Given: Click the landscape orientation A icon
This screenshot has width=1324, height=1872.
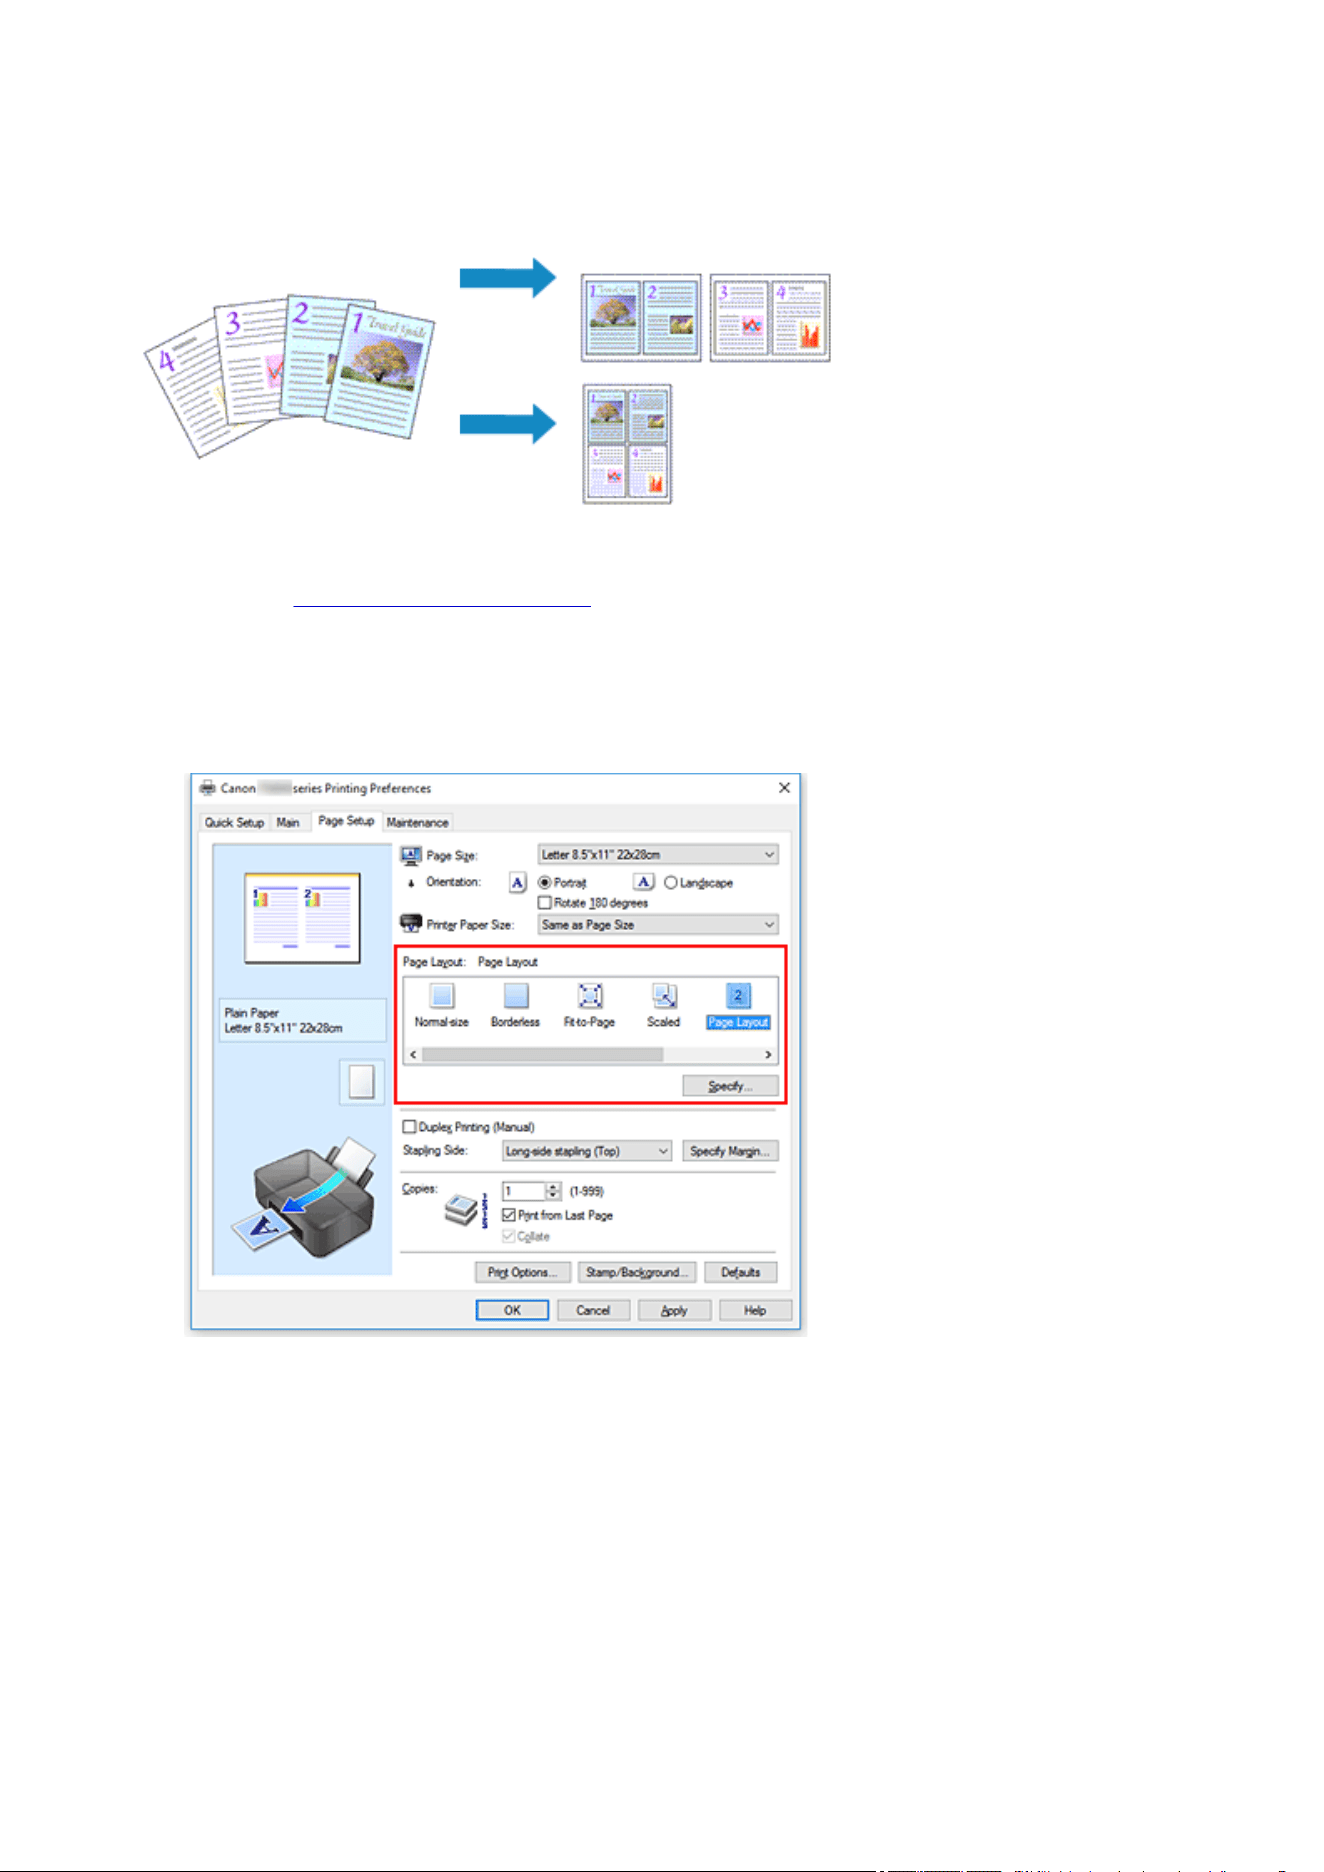Looking at the screenshot, I should (644, 882).
